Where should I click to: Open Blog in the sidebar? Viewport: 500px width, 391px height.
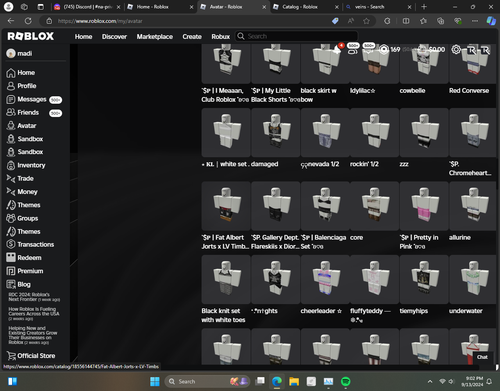[x=18, y=284]
